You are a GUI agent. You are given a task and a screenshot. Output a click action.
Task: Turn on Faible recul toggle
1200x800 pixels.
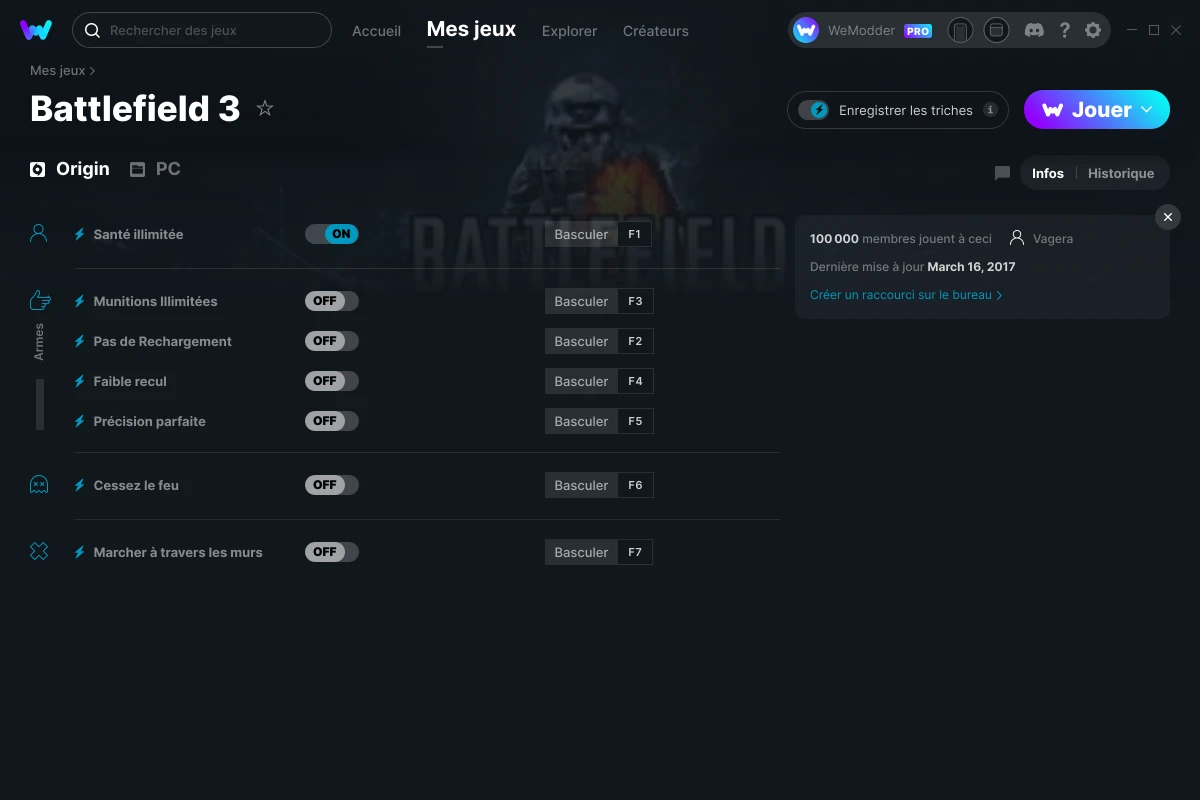click(x=332, y=381)
